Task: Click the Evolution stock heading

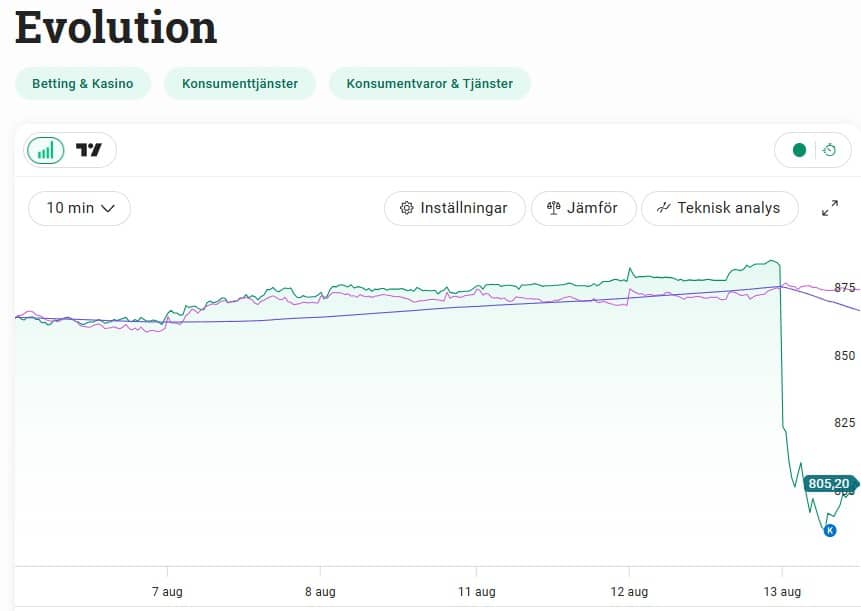Action: [x=116, y=27]
